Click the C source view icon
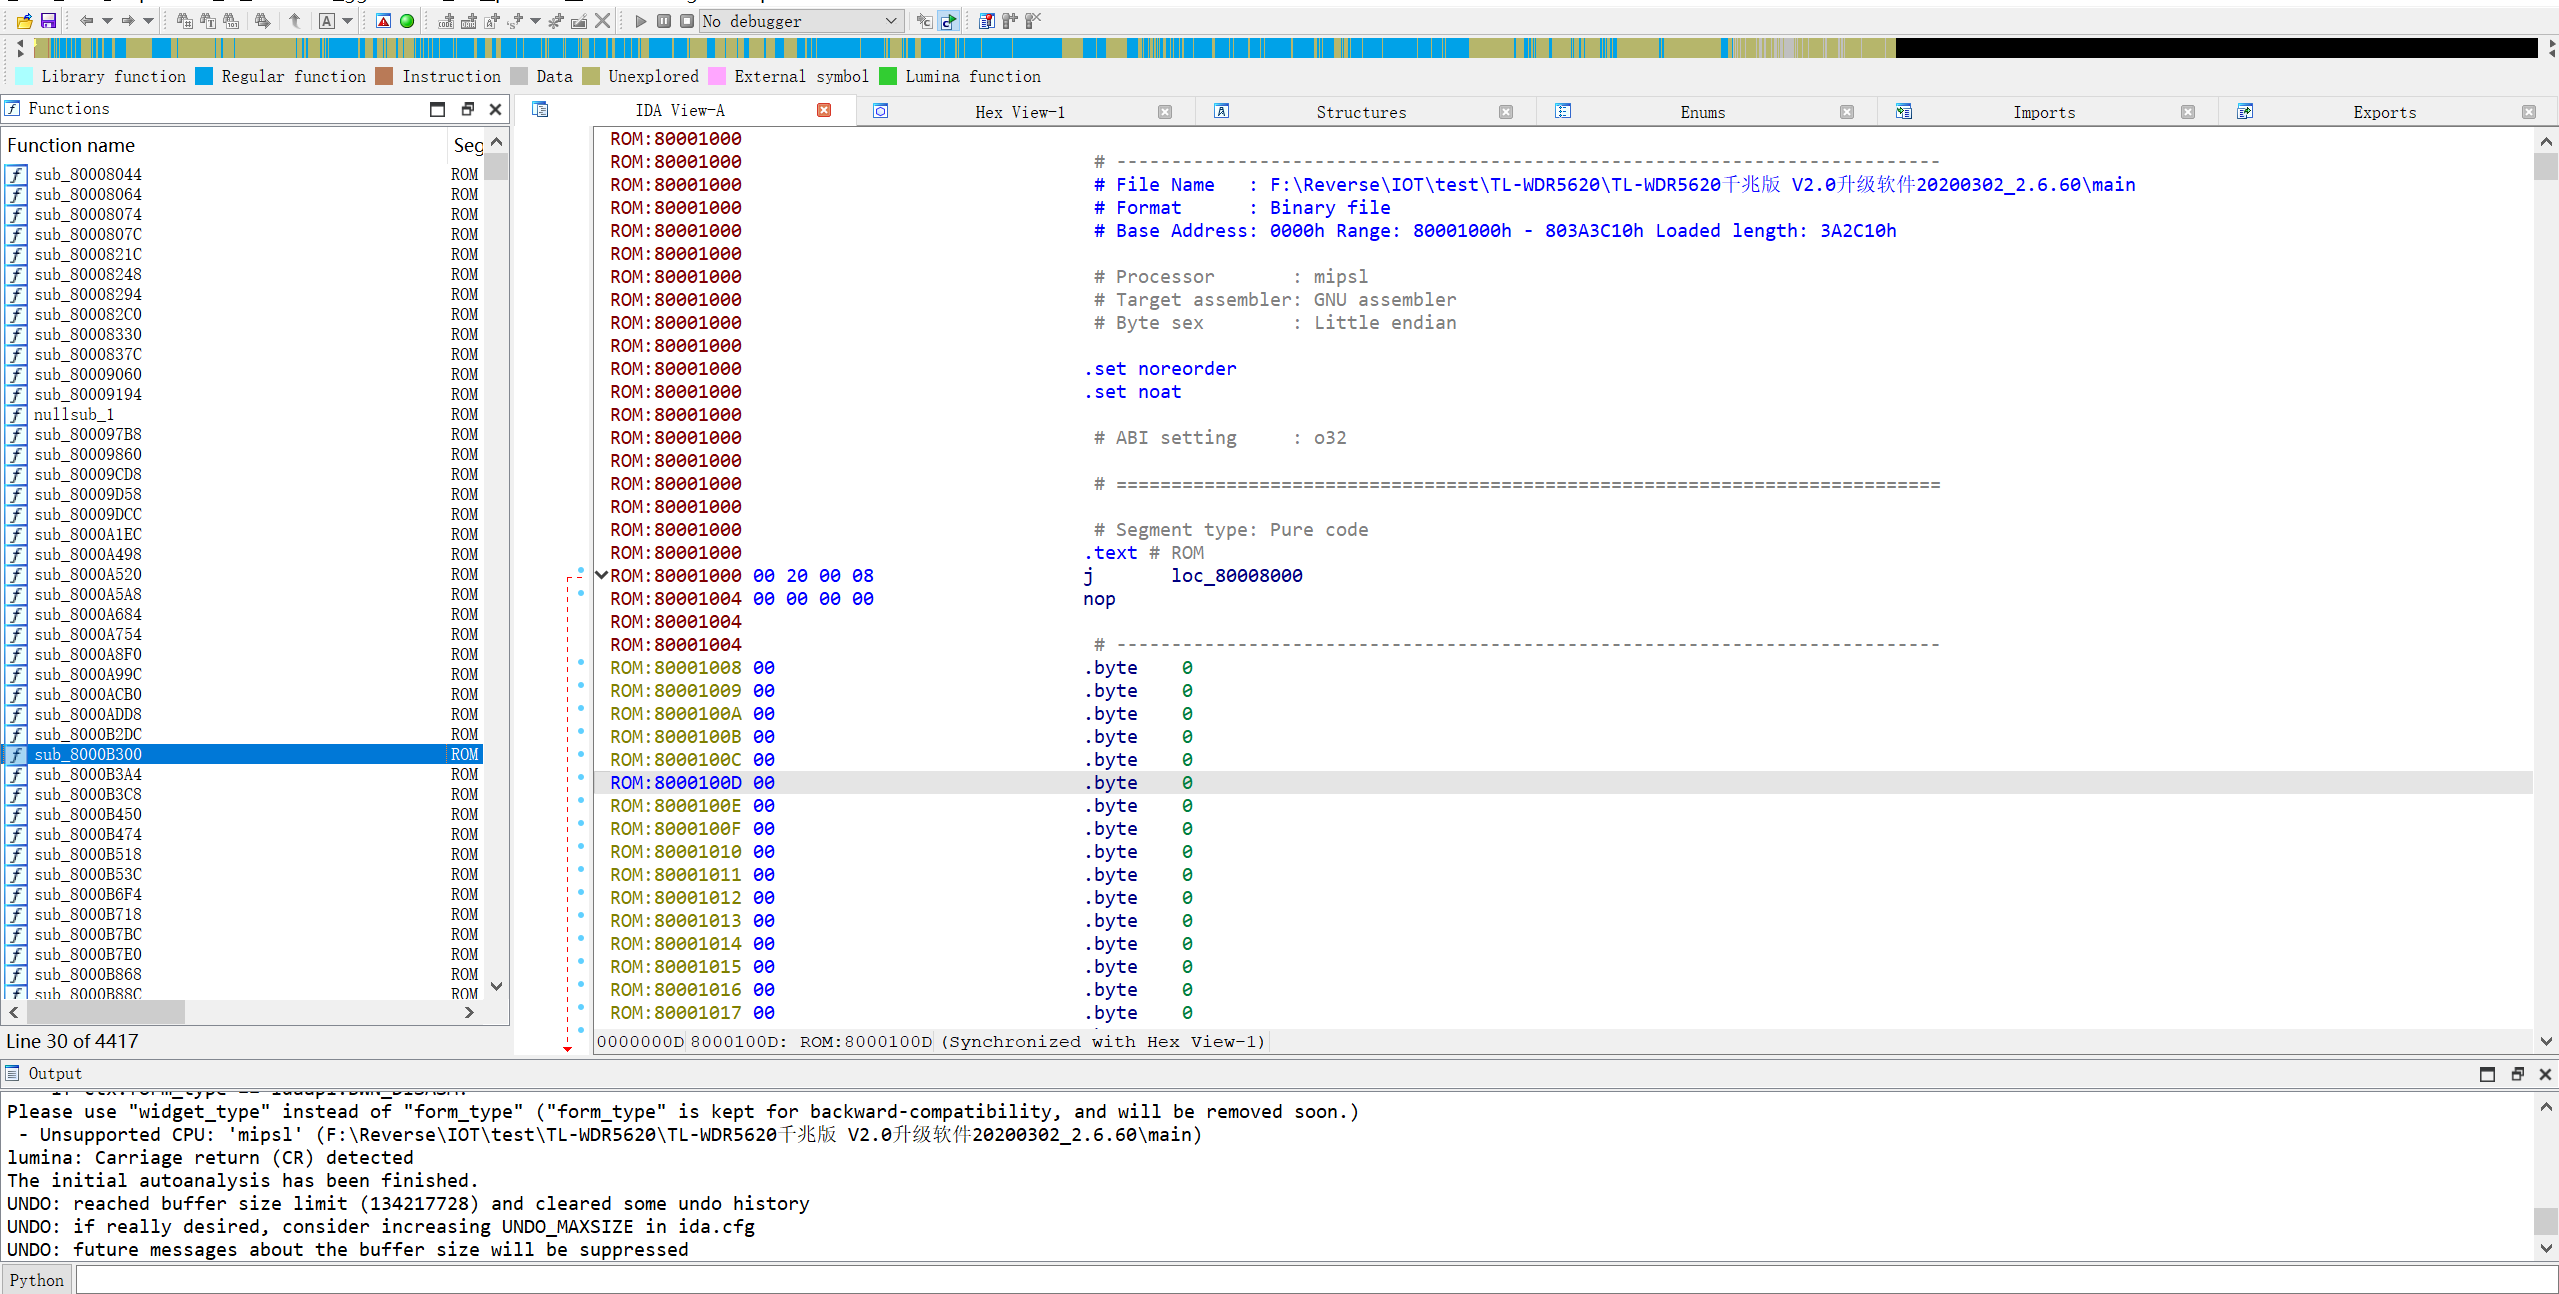This screenshot has height=1294, width=2559. 925,20
